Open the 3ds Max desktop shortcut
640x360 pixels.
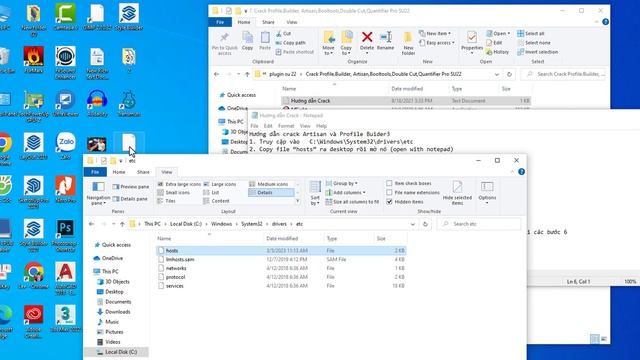(65, 318)
